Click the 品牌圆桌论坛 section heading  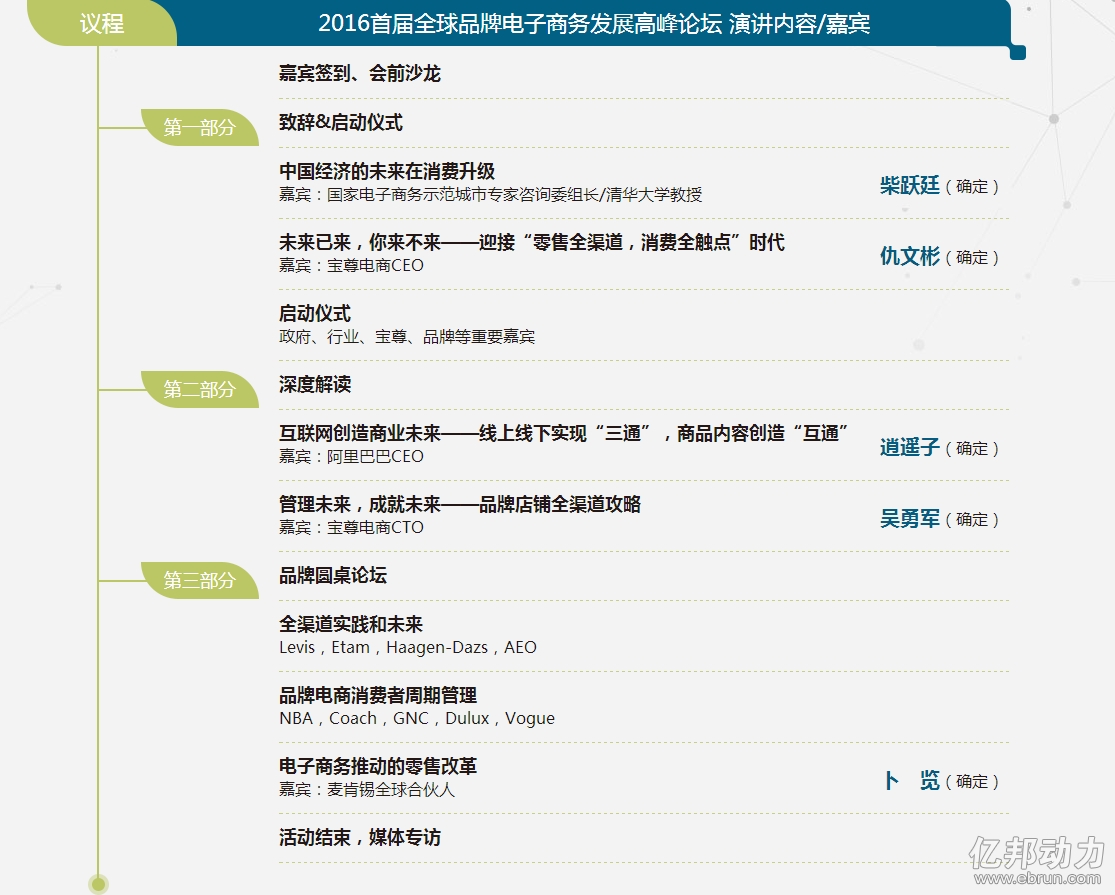coord(333,575)
